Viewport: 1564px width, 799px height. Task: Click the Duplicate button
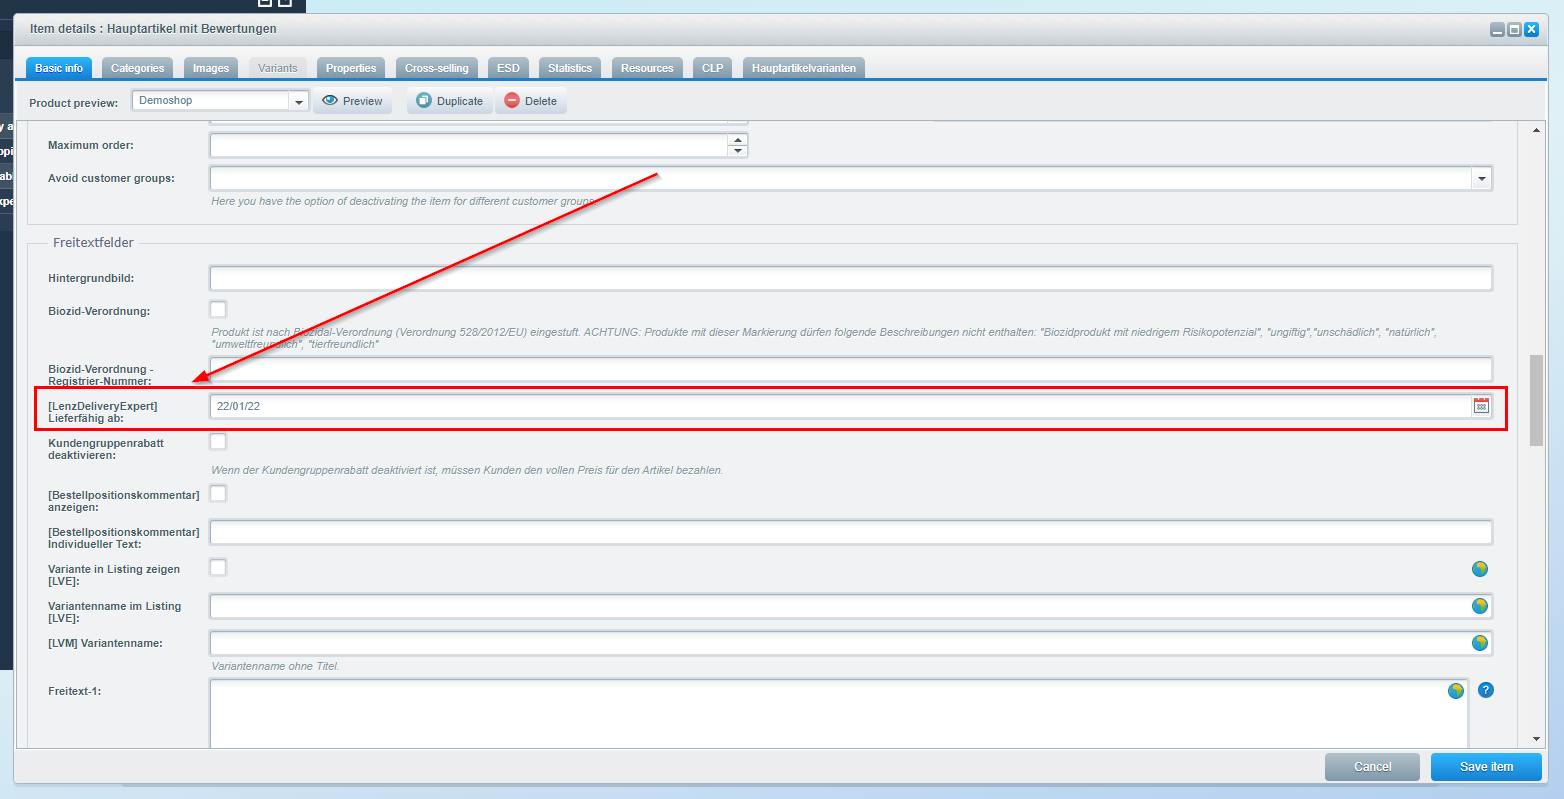[x=450, y=101]
